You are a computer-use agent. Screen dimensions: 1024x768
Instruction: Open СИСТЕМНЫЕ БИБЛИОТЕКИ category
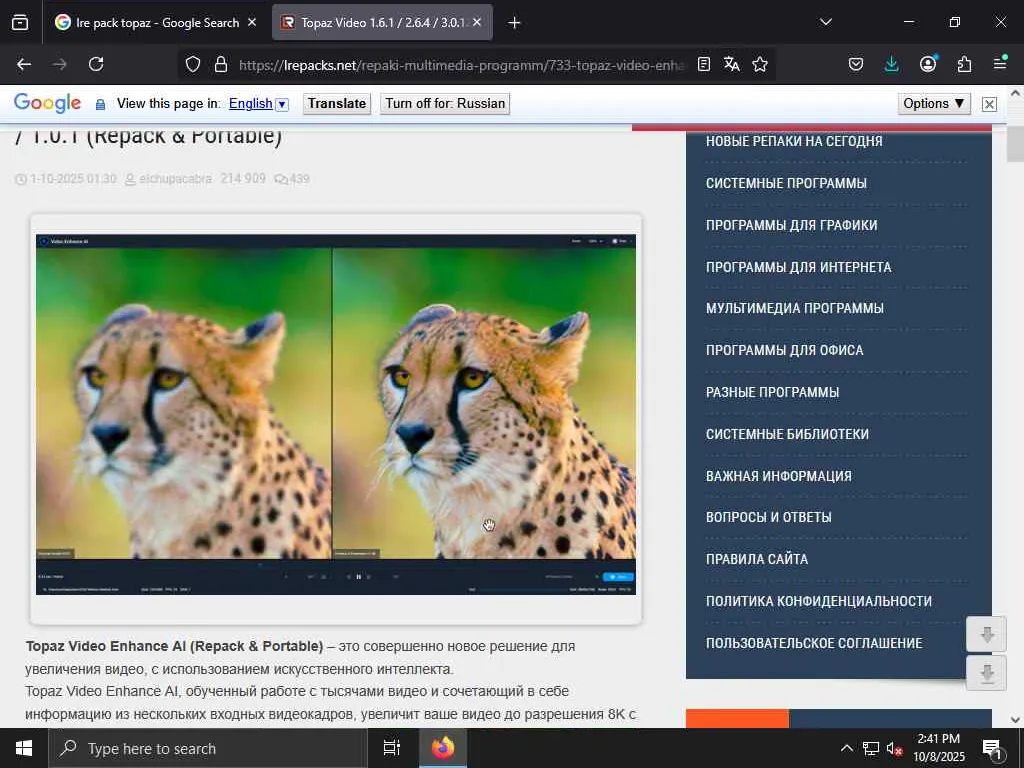tap(787, 434)
